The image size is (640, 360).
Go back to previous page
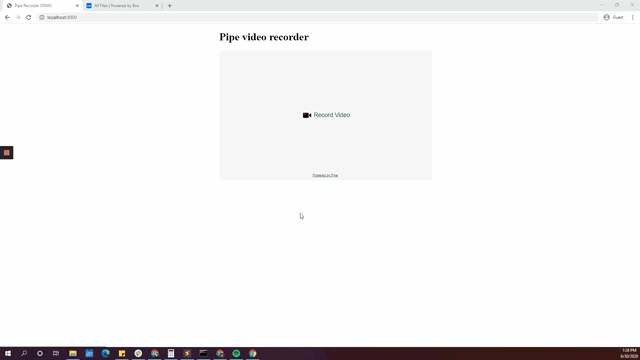[x=7, y=17]
